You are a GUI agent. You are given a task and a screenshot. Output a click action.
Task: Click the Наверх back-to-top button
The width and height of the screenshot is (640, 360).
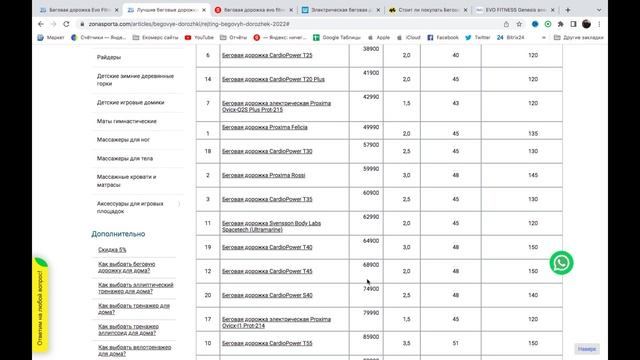point(587,349)
